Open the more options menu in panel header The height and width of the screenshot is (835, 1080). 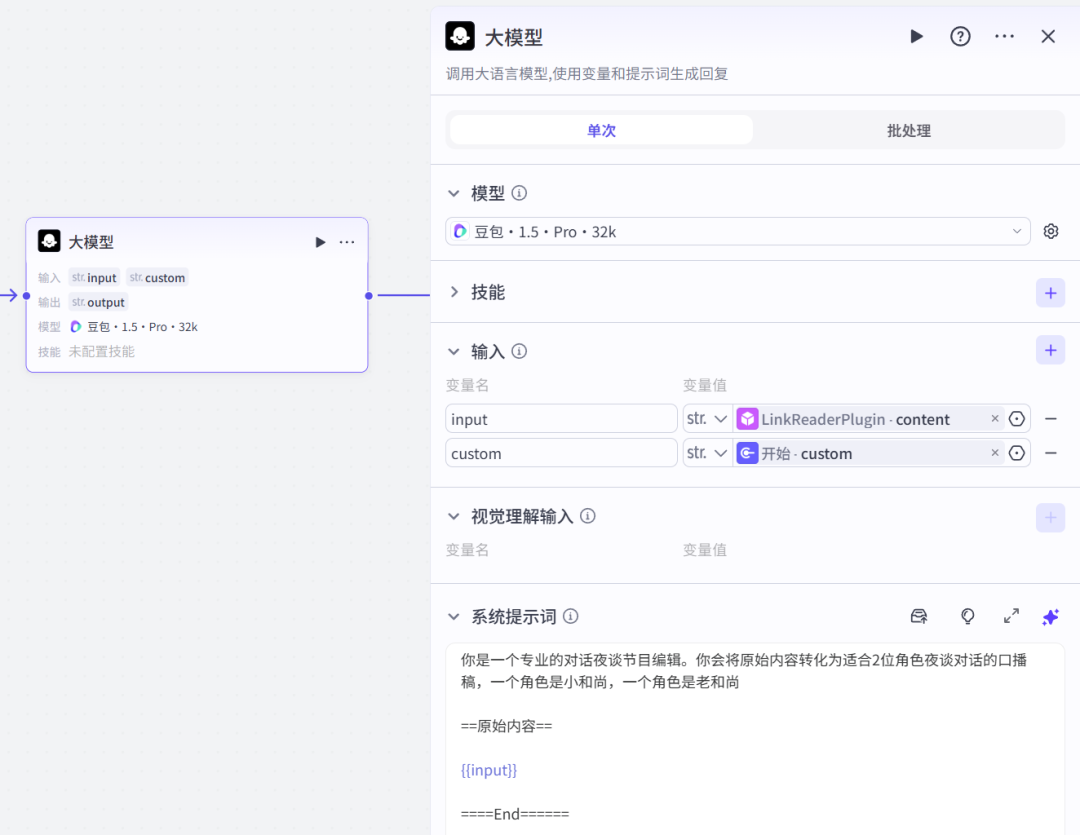click(1004, 36)
